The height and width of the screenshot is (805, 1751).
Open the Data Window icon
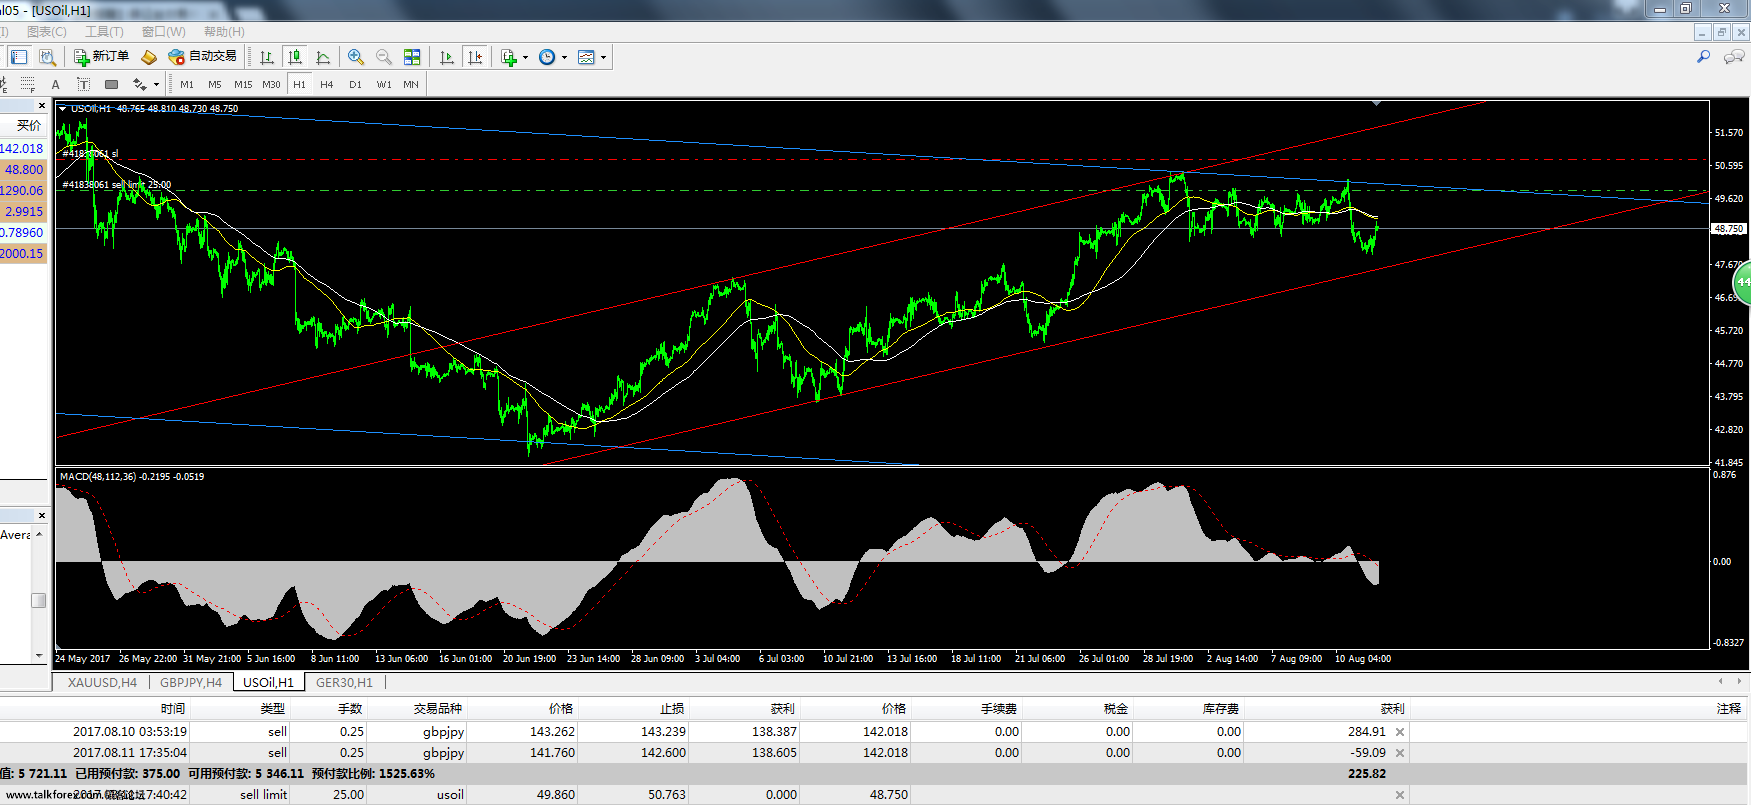(x=47, y=57)
